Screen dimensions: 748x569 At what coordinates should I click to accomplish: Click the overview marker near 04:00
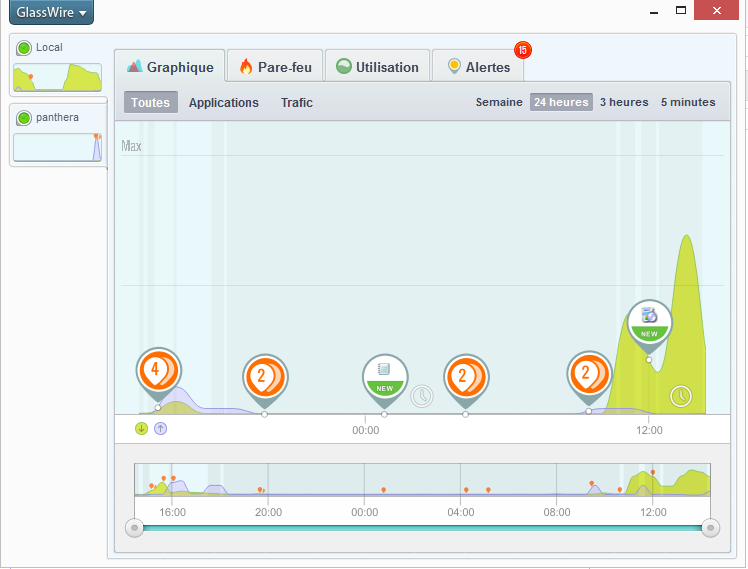point(466,490)
